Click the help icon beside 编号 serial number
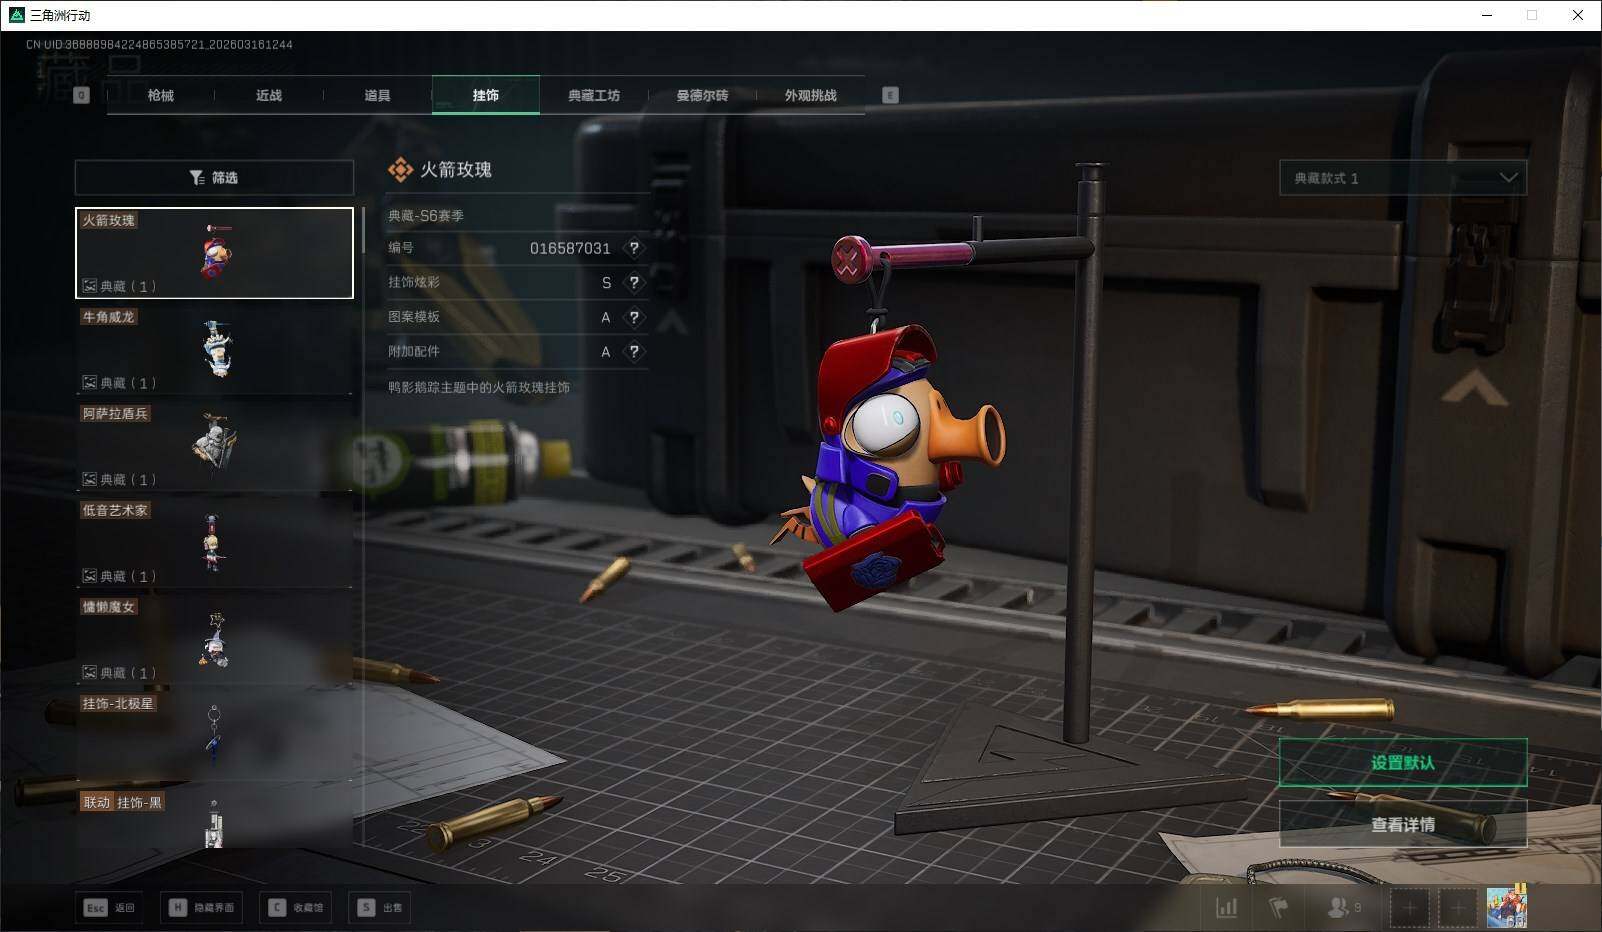Image resolution: width=1602 pixels, height=932 pixels. [633, 248]
